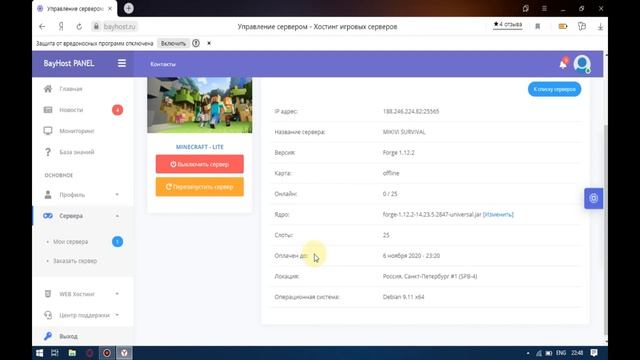
Task: Select Мои сервера submenu item
Action: [70, 242]
